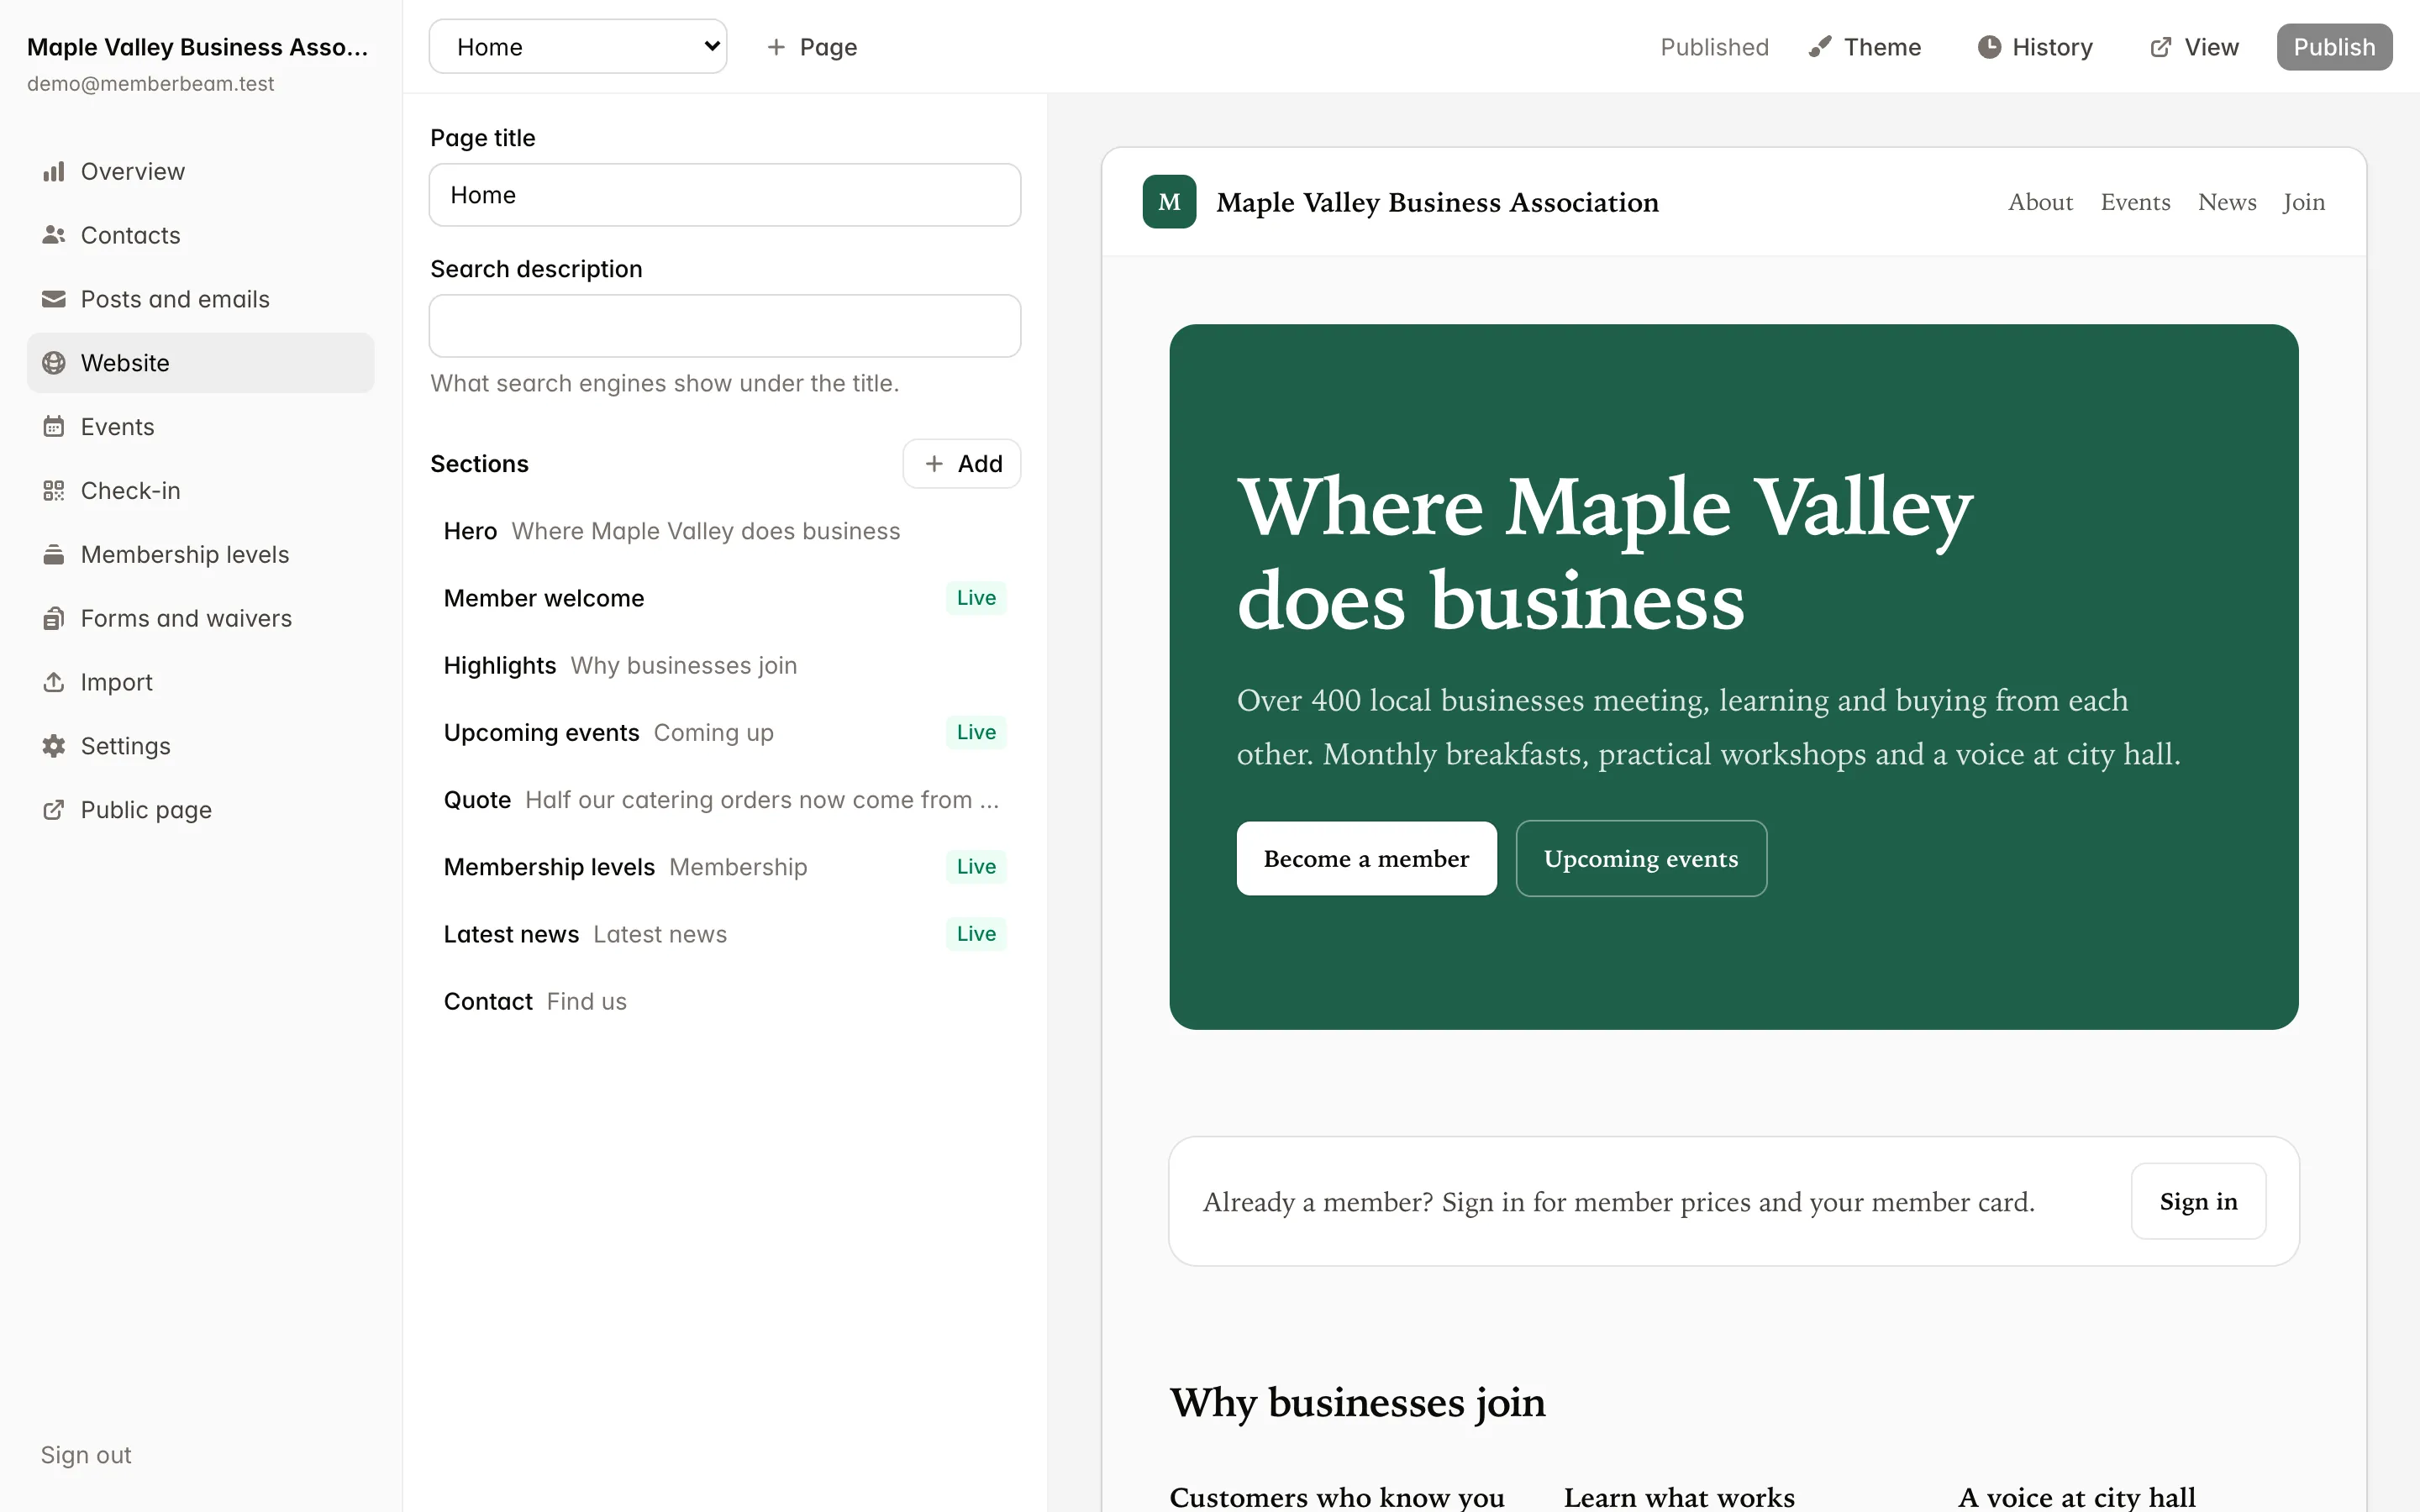
Task: Click Sign out in the sidebar
Action: pos(86,1455)
